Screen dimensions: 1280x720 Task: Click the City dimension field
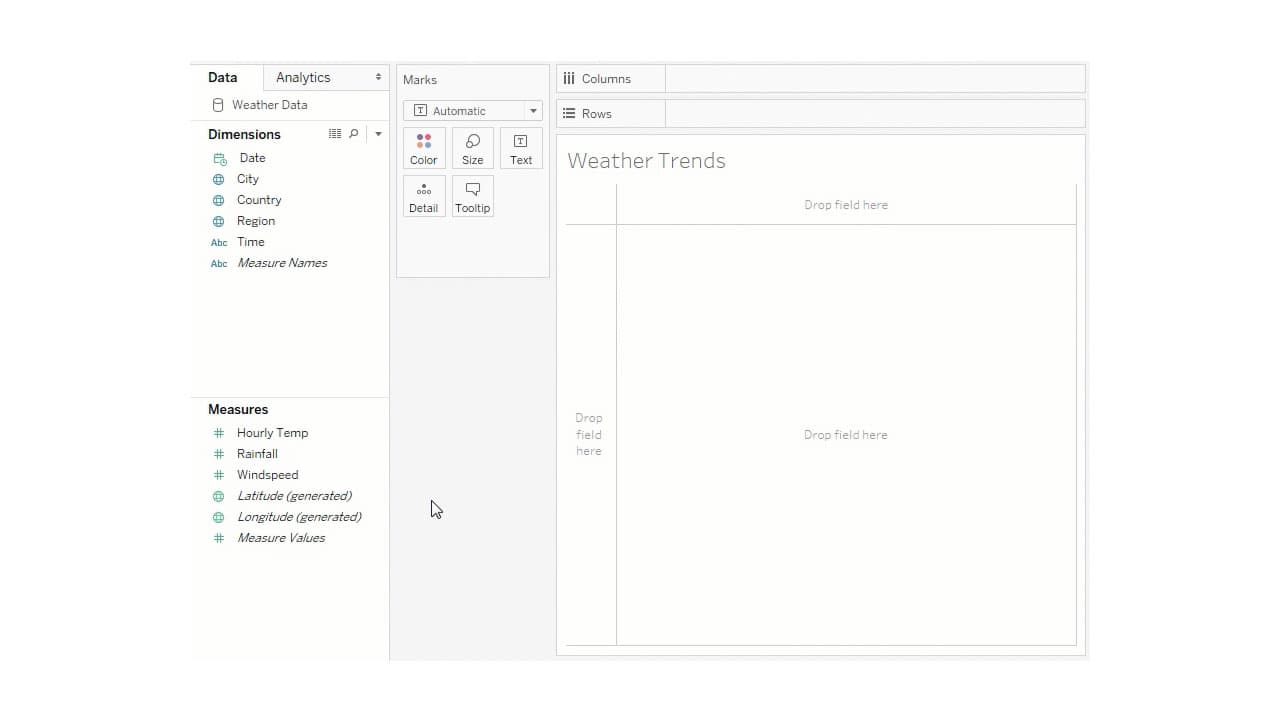point(247,178)
